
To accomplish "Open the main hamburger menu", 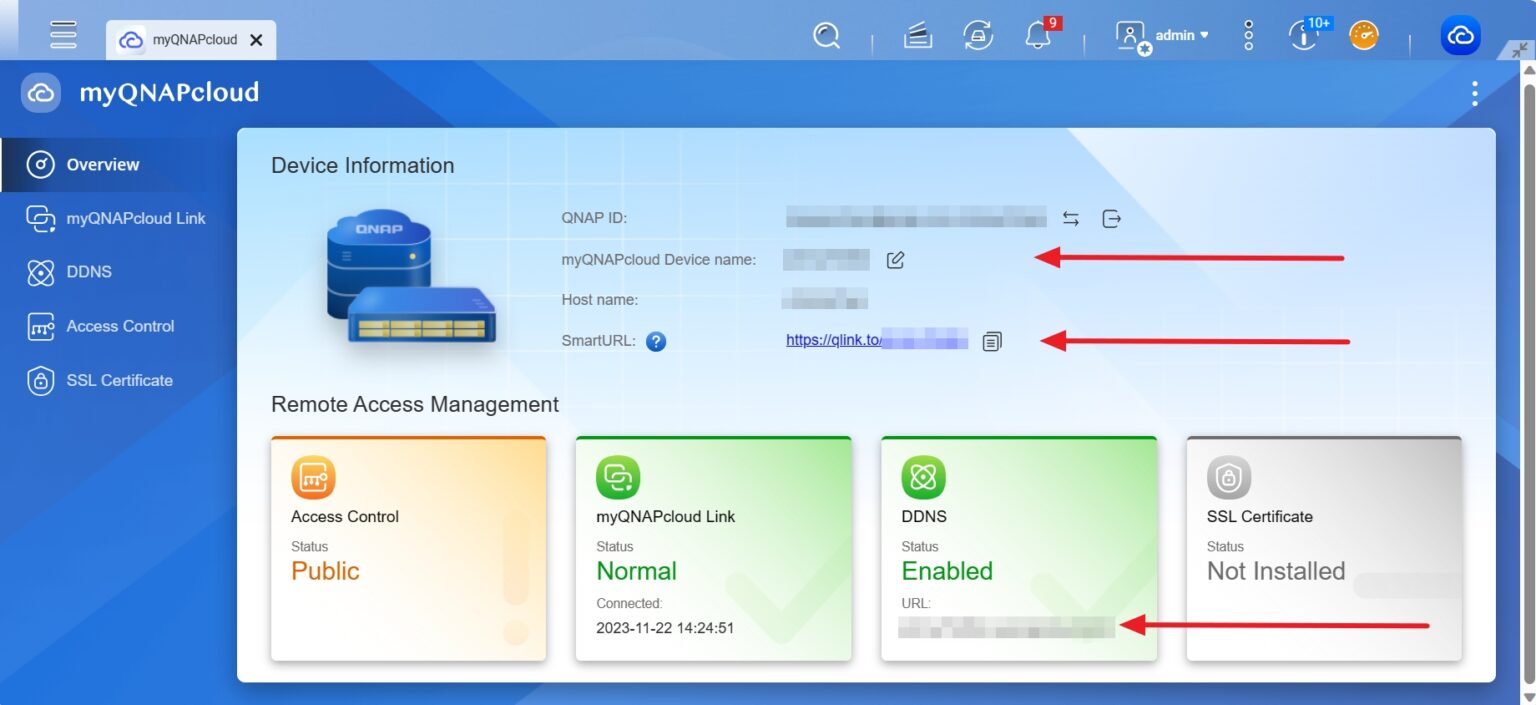I will click(63, 34).
